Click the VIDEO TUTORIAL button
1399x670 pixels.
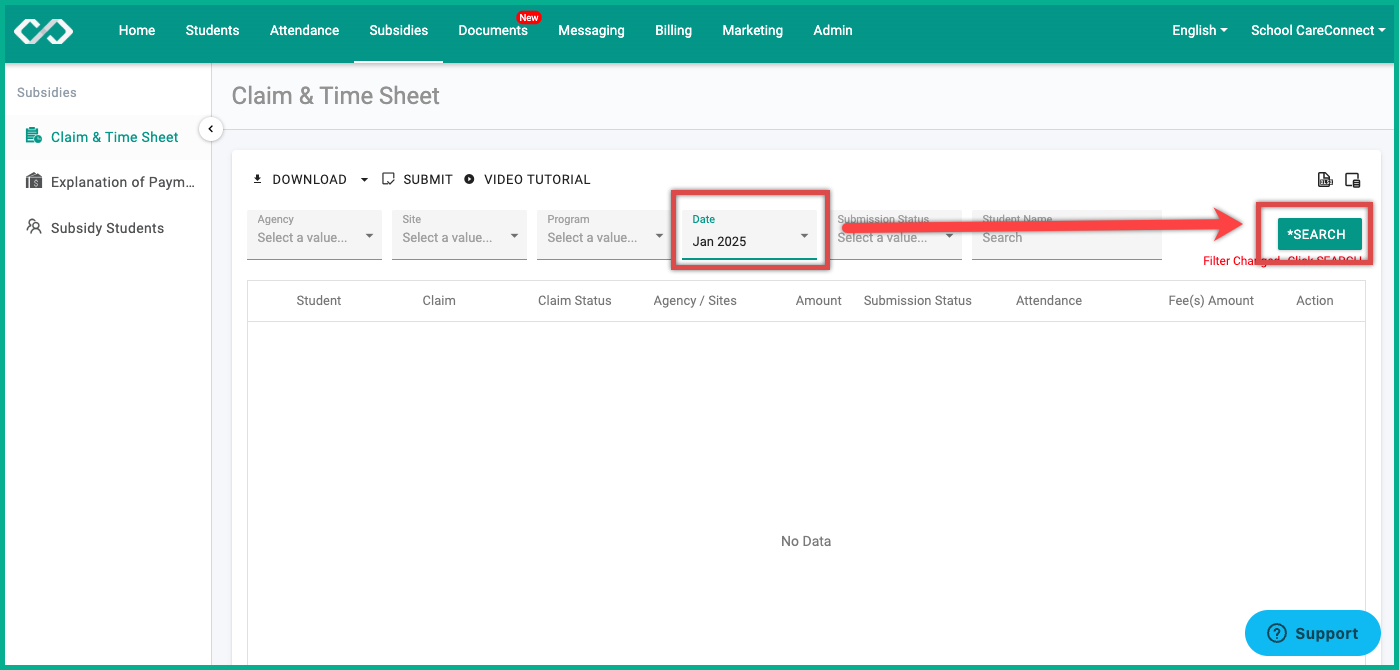[527, 180]
